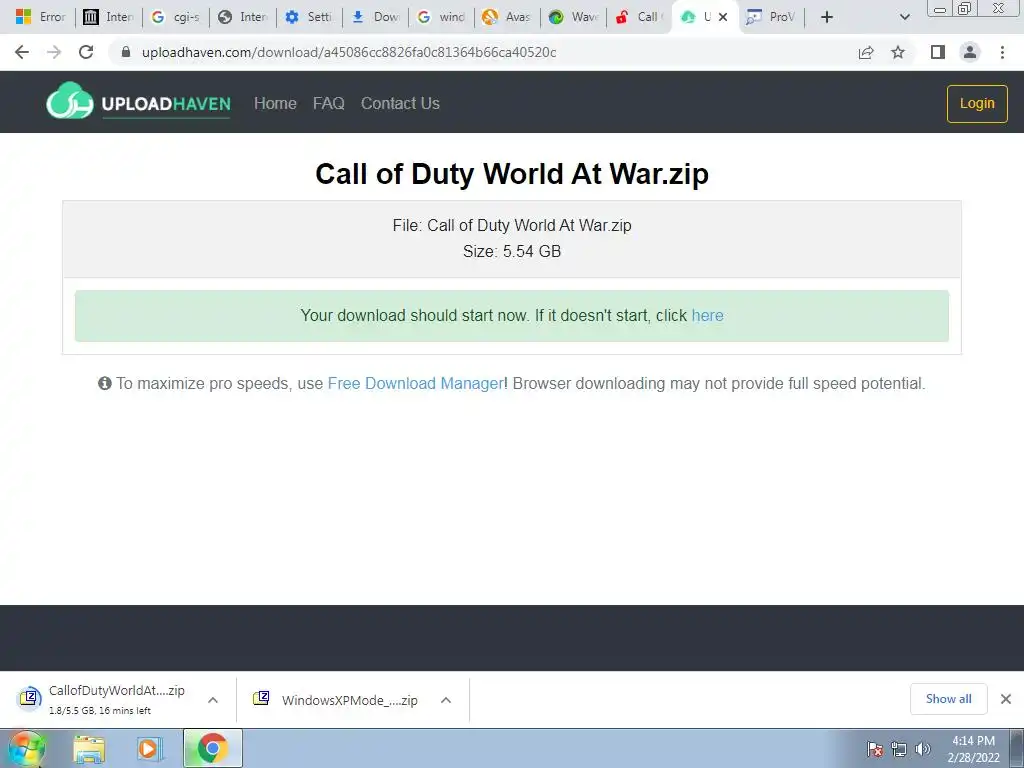This screenshot has width=1024, height=768.
Task: Open the Windows Start menu orb
Action: point(27,749)
